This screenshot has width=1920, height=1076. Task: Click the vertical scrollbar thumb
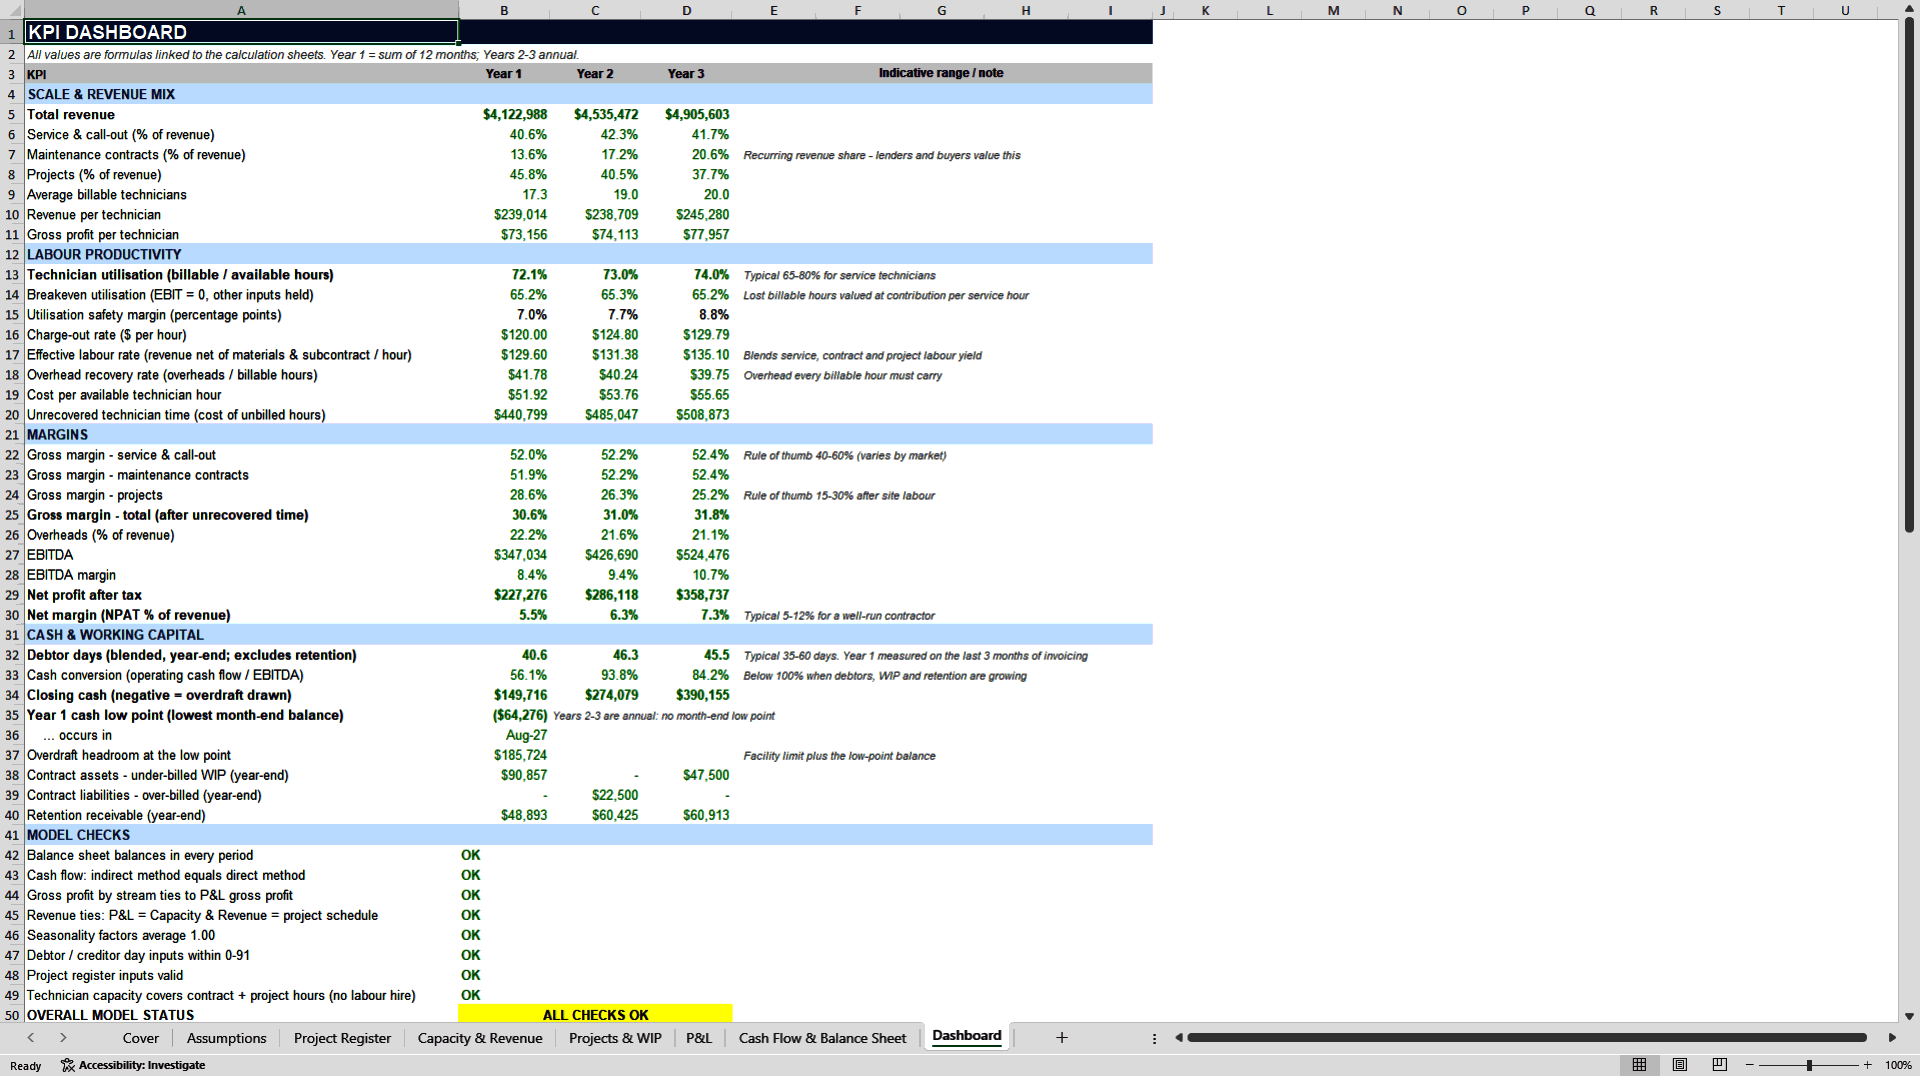tap(1909, 275)
